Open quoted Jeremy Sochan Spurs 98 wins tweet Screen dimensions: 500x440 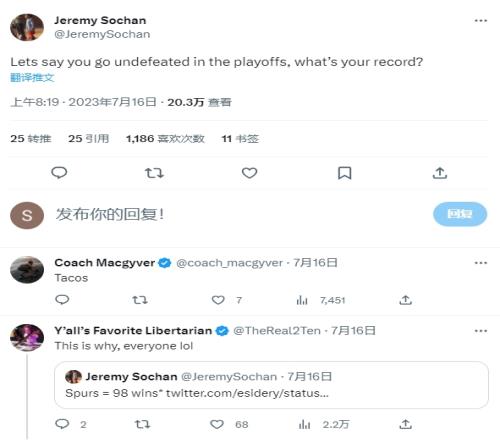pos(271,385)
